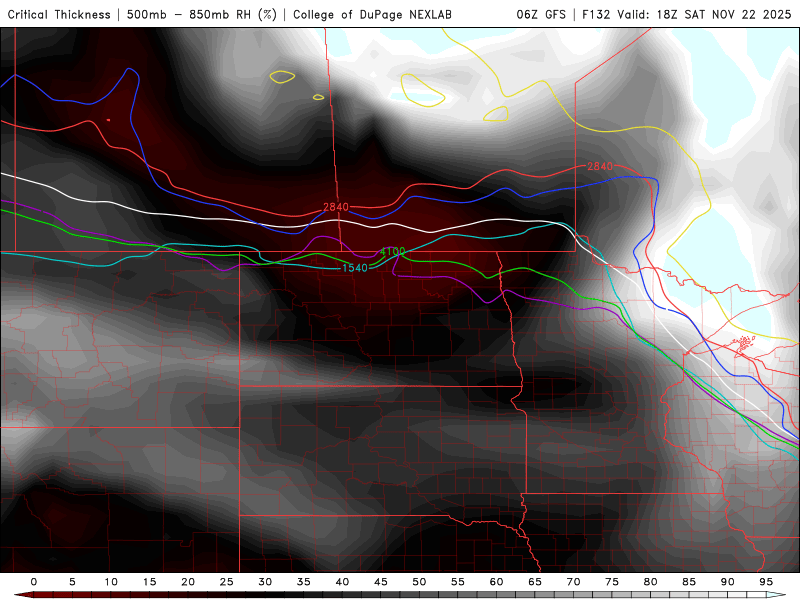The width and height of the screenshot is (800, 600).
Task: Select the "30" color scale label
Action: click(265, 582)
